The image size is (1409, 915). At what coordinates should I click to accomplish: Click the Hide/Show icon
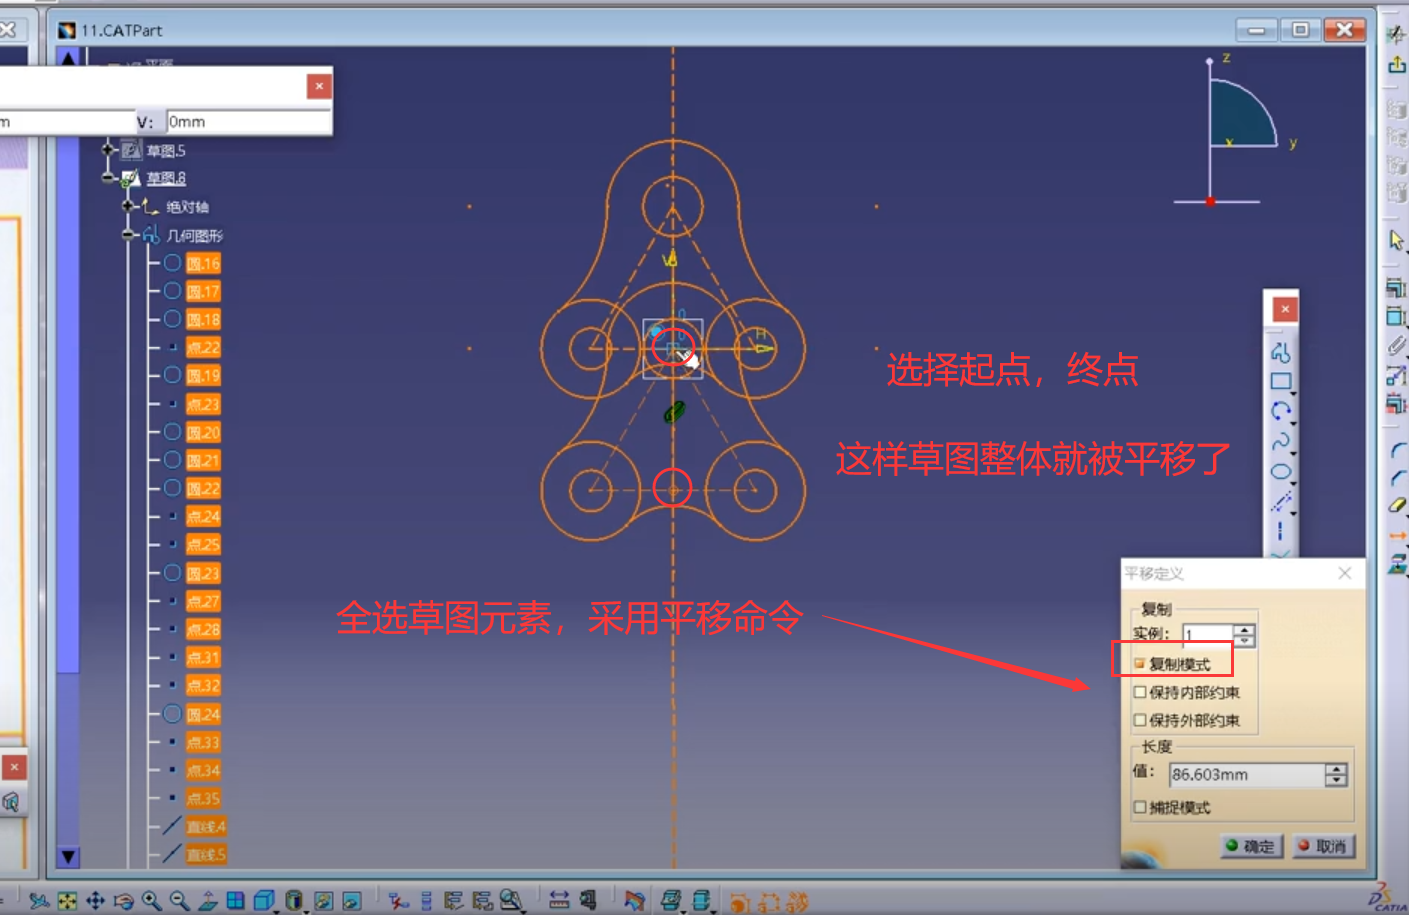pos(323,901)
